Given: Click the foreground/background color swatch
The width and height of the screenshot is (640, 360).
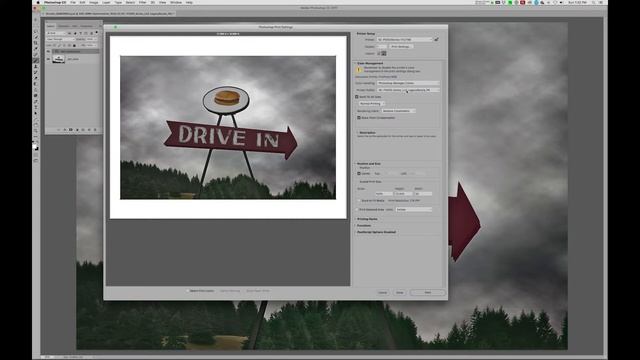Looking at the screenshot, I should click(36, 147).
